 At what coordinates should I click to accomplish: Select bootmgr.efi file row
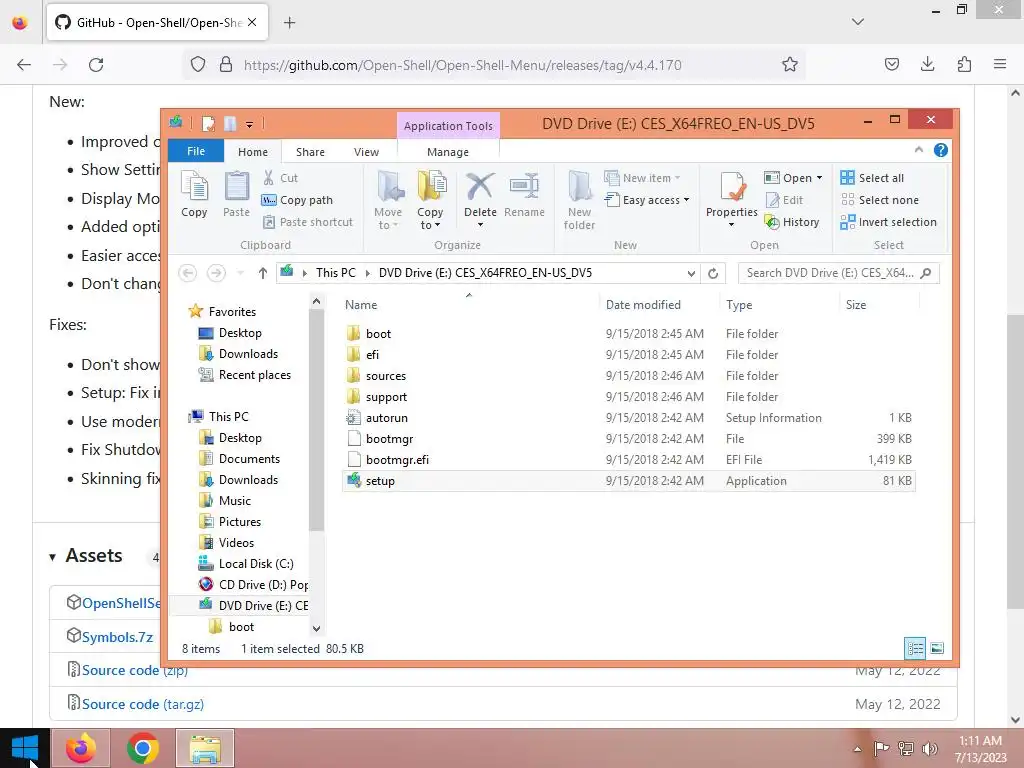pyautogui.click(x=628, y=460)
